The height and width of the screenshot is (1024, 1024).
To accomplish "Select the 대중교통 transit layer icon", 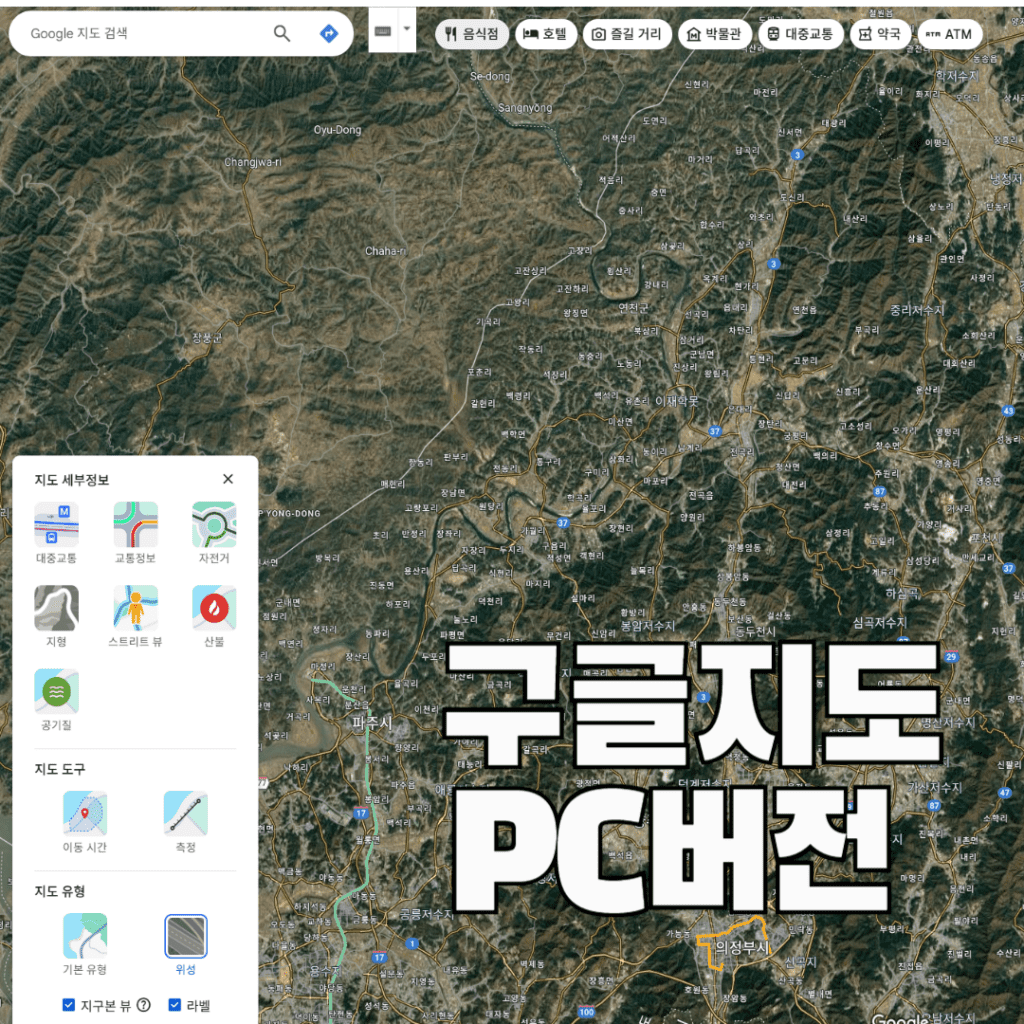I will tap(57, 524).
